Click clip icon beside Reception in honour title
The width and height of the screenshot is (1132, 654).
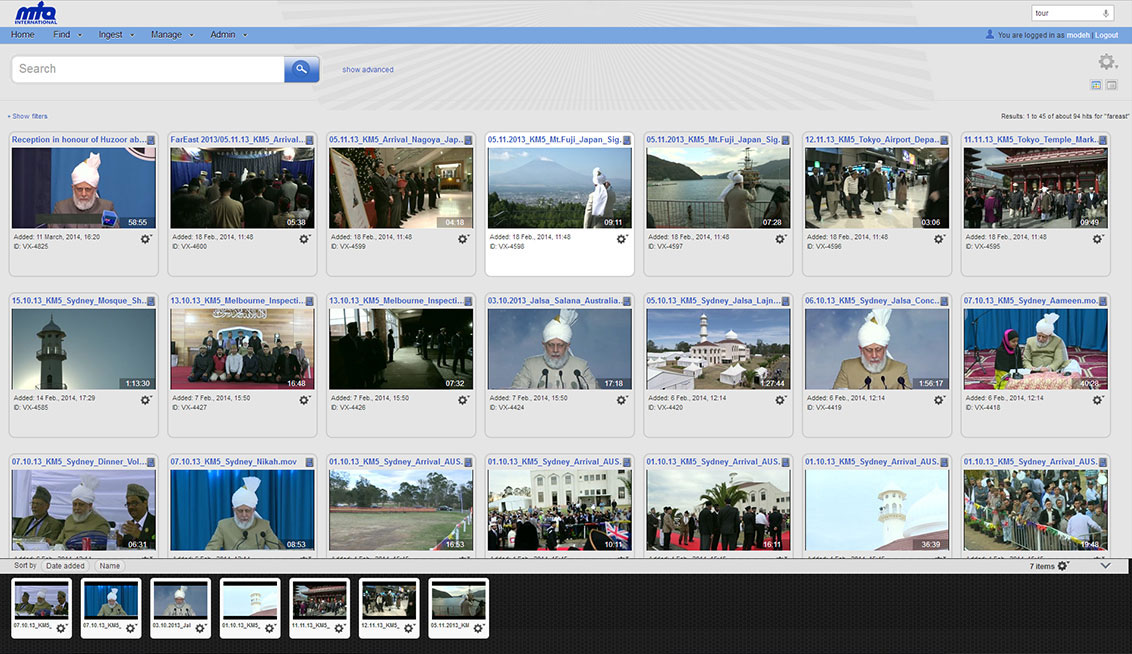151,140
